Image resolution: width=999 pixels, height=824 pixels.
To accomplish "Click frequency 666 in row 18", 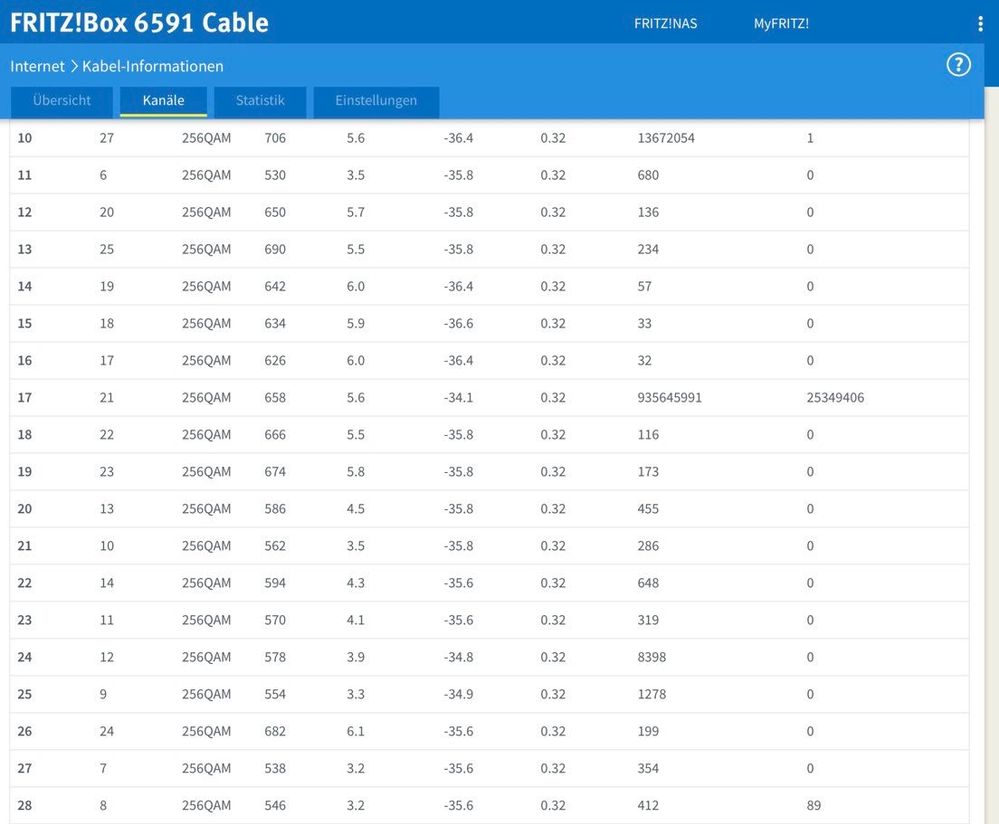I will pos(275,435).
